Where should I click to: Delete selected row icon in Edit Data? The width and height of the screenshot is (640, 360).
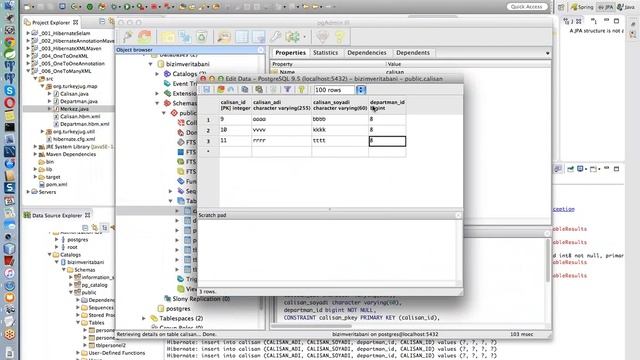(x=273, y=89)
